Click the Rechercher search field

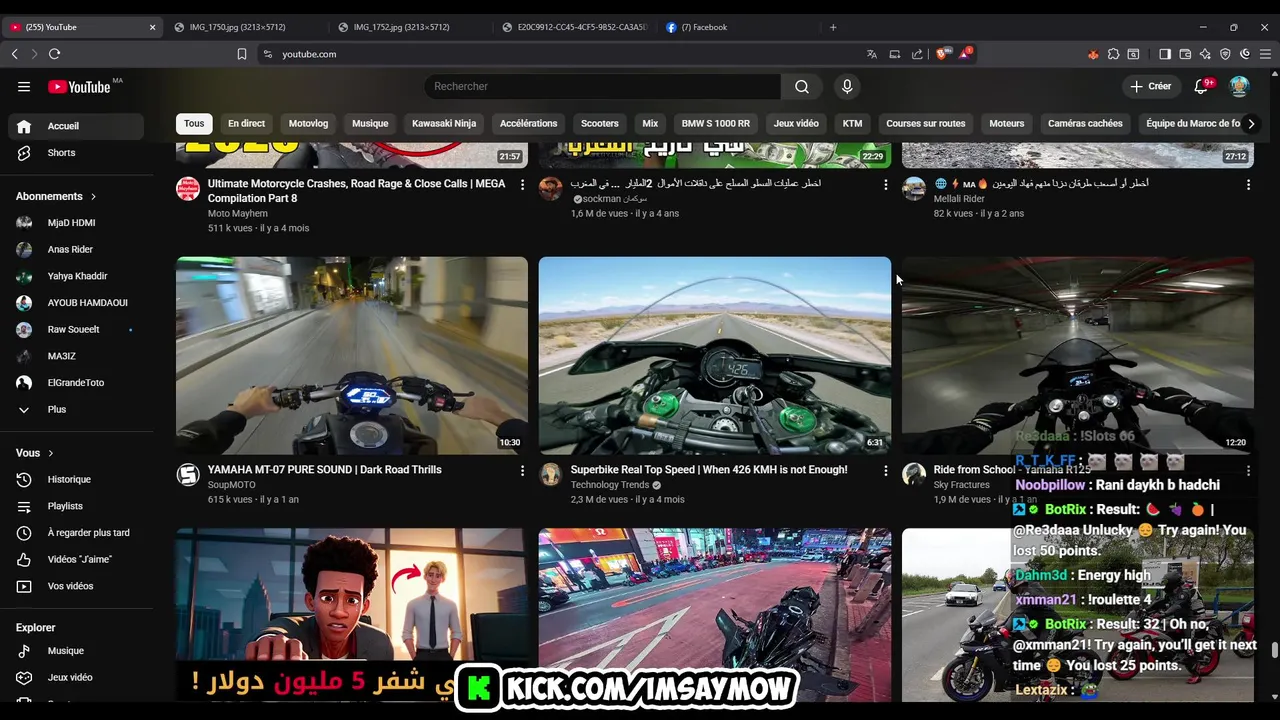(x=602, y=87)
